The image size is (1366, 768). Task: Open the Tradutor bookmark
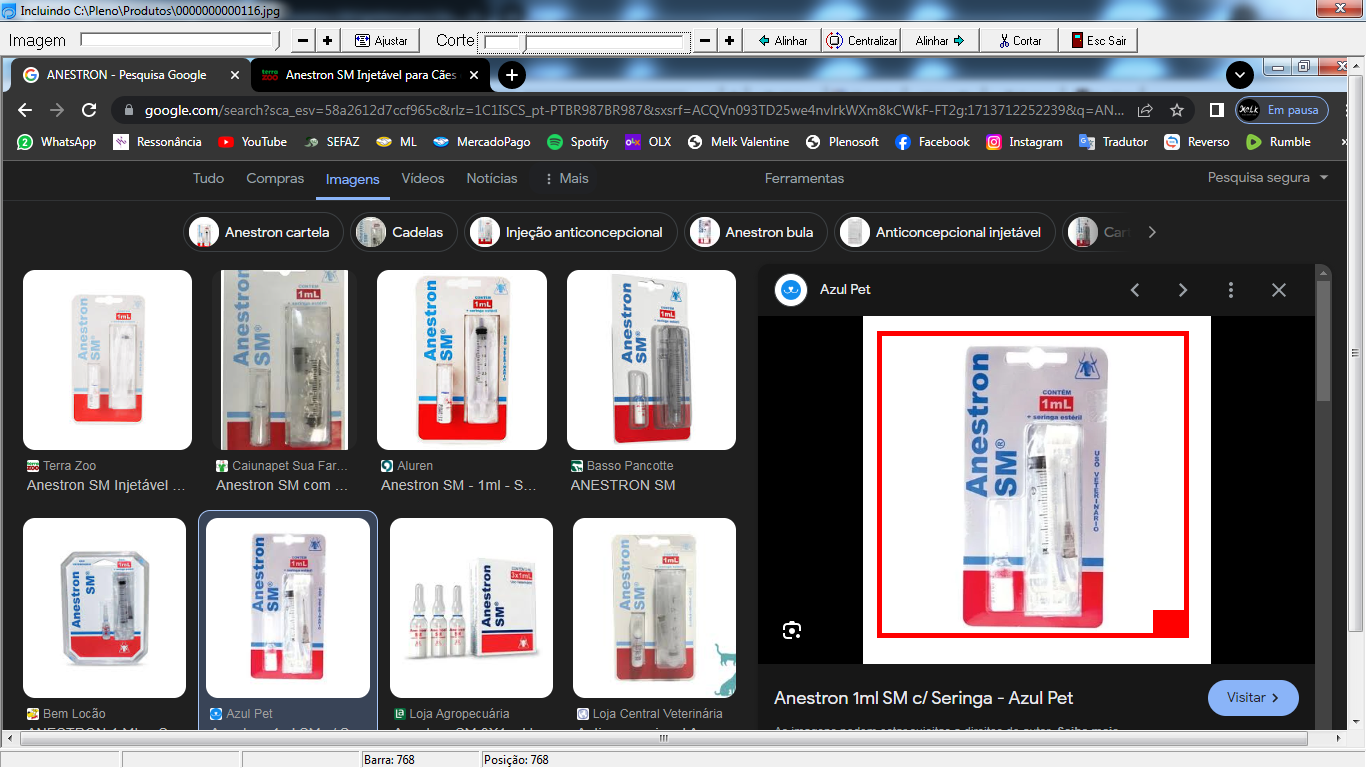click(1114, 142)
